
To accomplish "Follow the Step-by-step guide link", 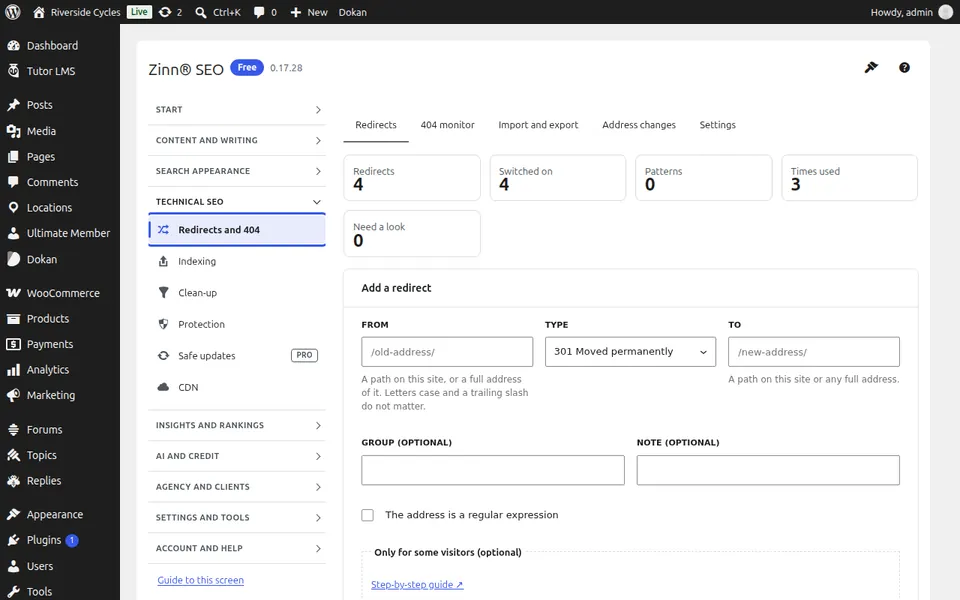I will coord(417,585).
